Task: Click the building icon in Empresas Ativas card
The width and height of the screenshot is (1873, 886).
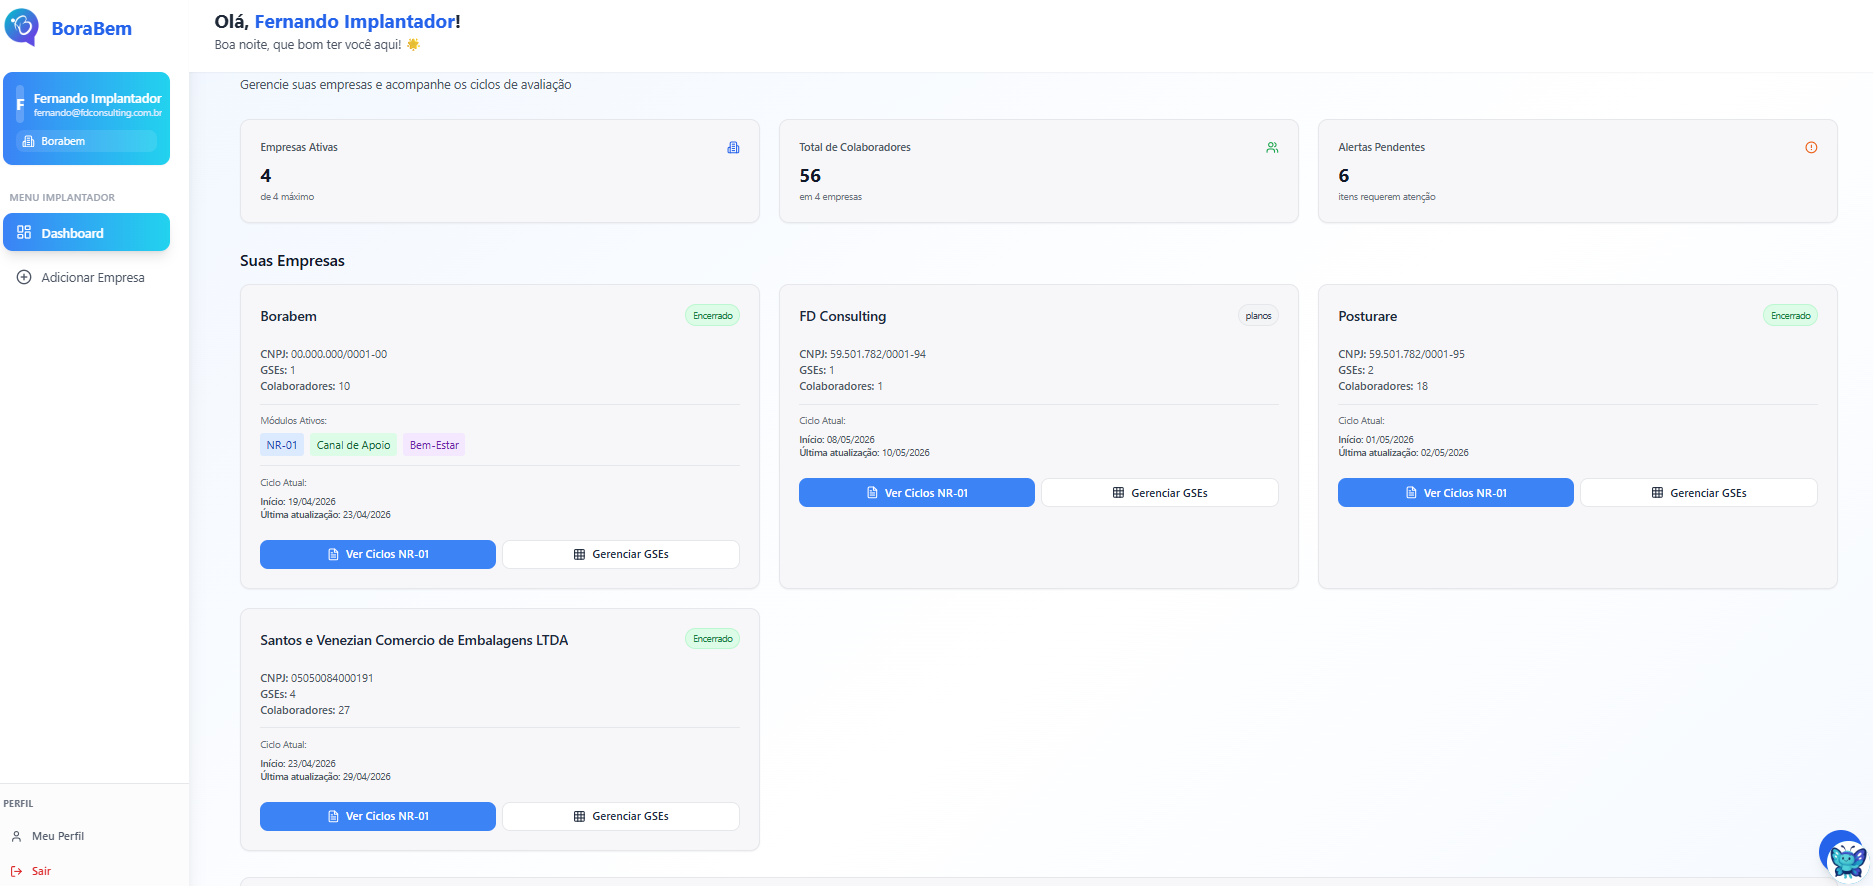Action: (733, 148)
